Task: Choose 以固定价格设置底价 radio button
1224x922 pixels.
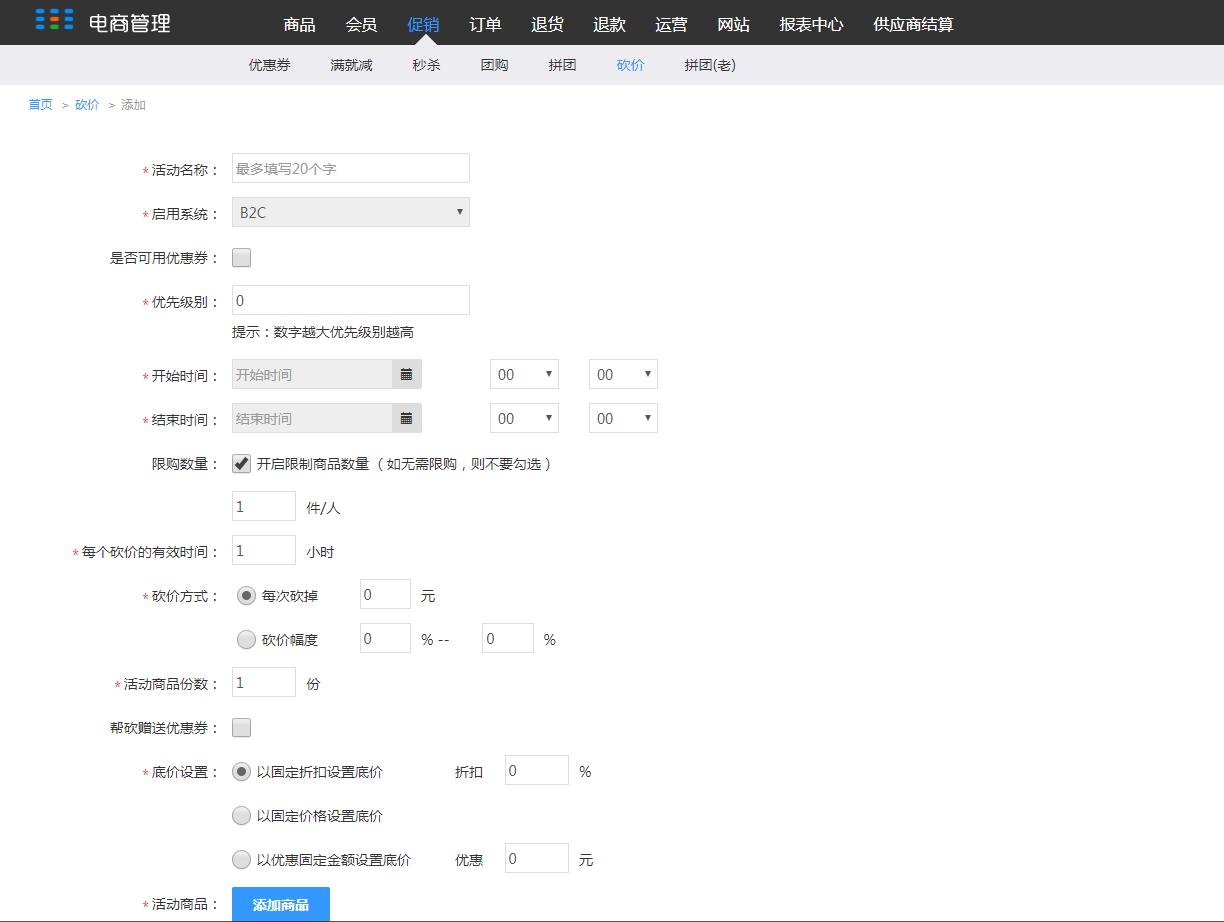Action: [241, 815]
